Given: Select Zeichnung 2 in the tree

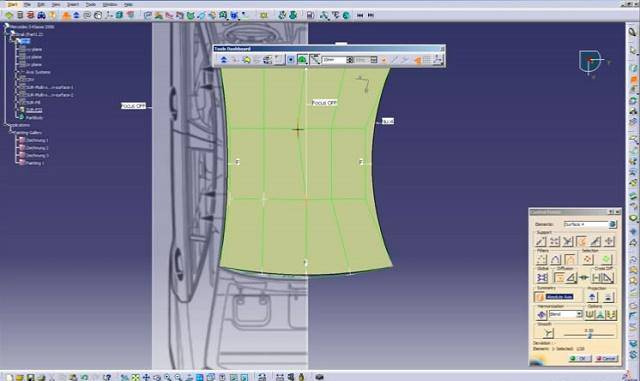Looking at the screenshot, I should pos(37,148).
